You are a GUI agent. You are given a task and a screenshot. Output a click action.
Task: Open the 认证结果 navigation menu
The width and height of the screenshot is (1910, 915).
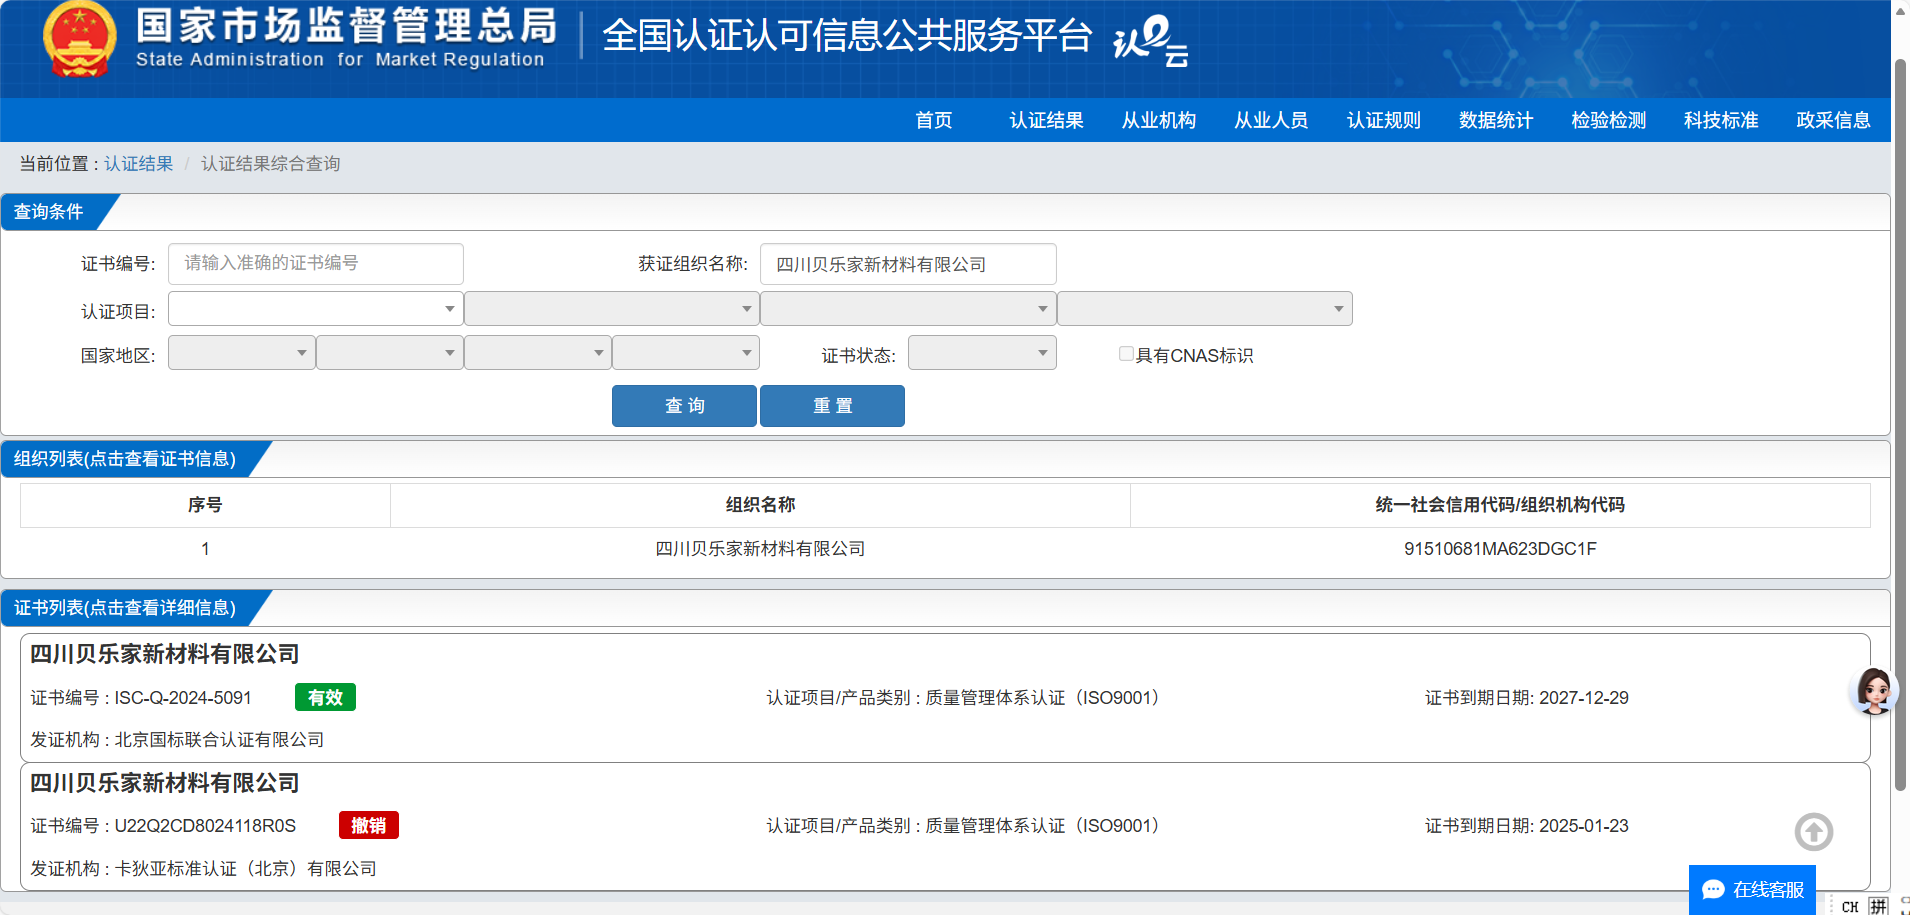coord(1046,121)
